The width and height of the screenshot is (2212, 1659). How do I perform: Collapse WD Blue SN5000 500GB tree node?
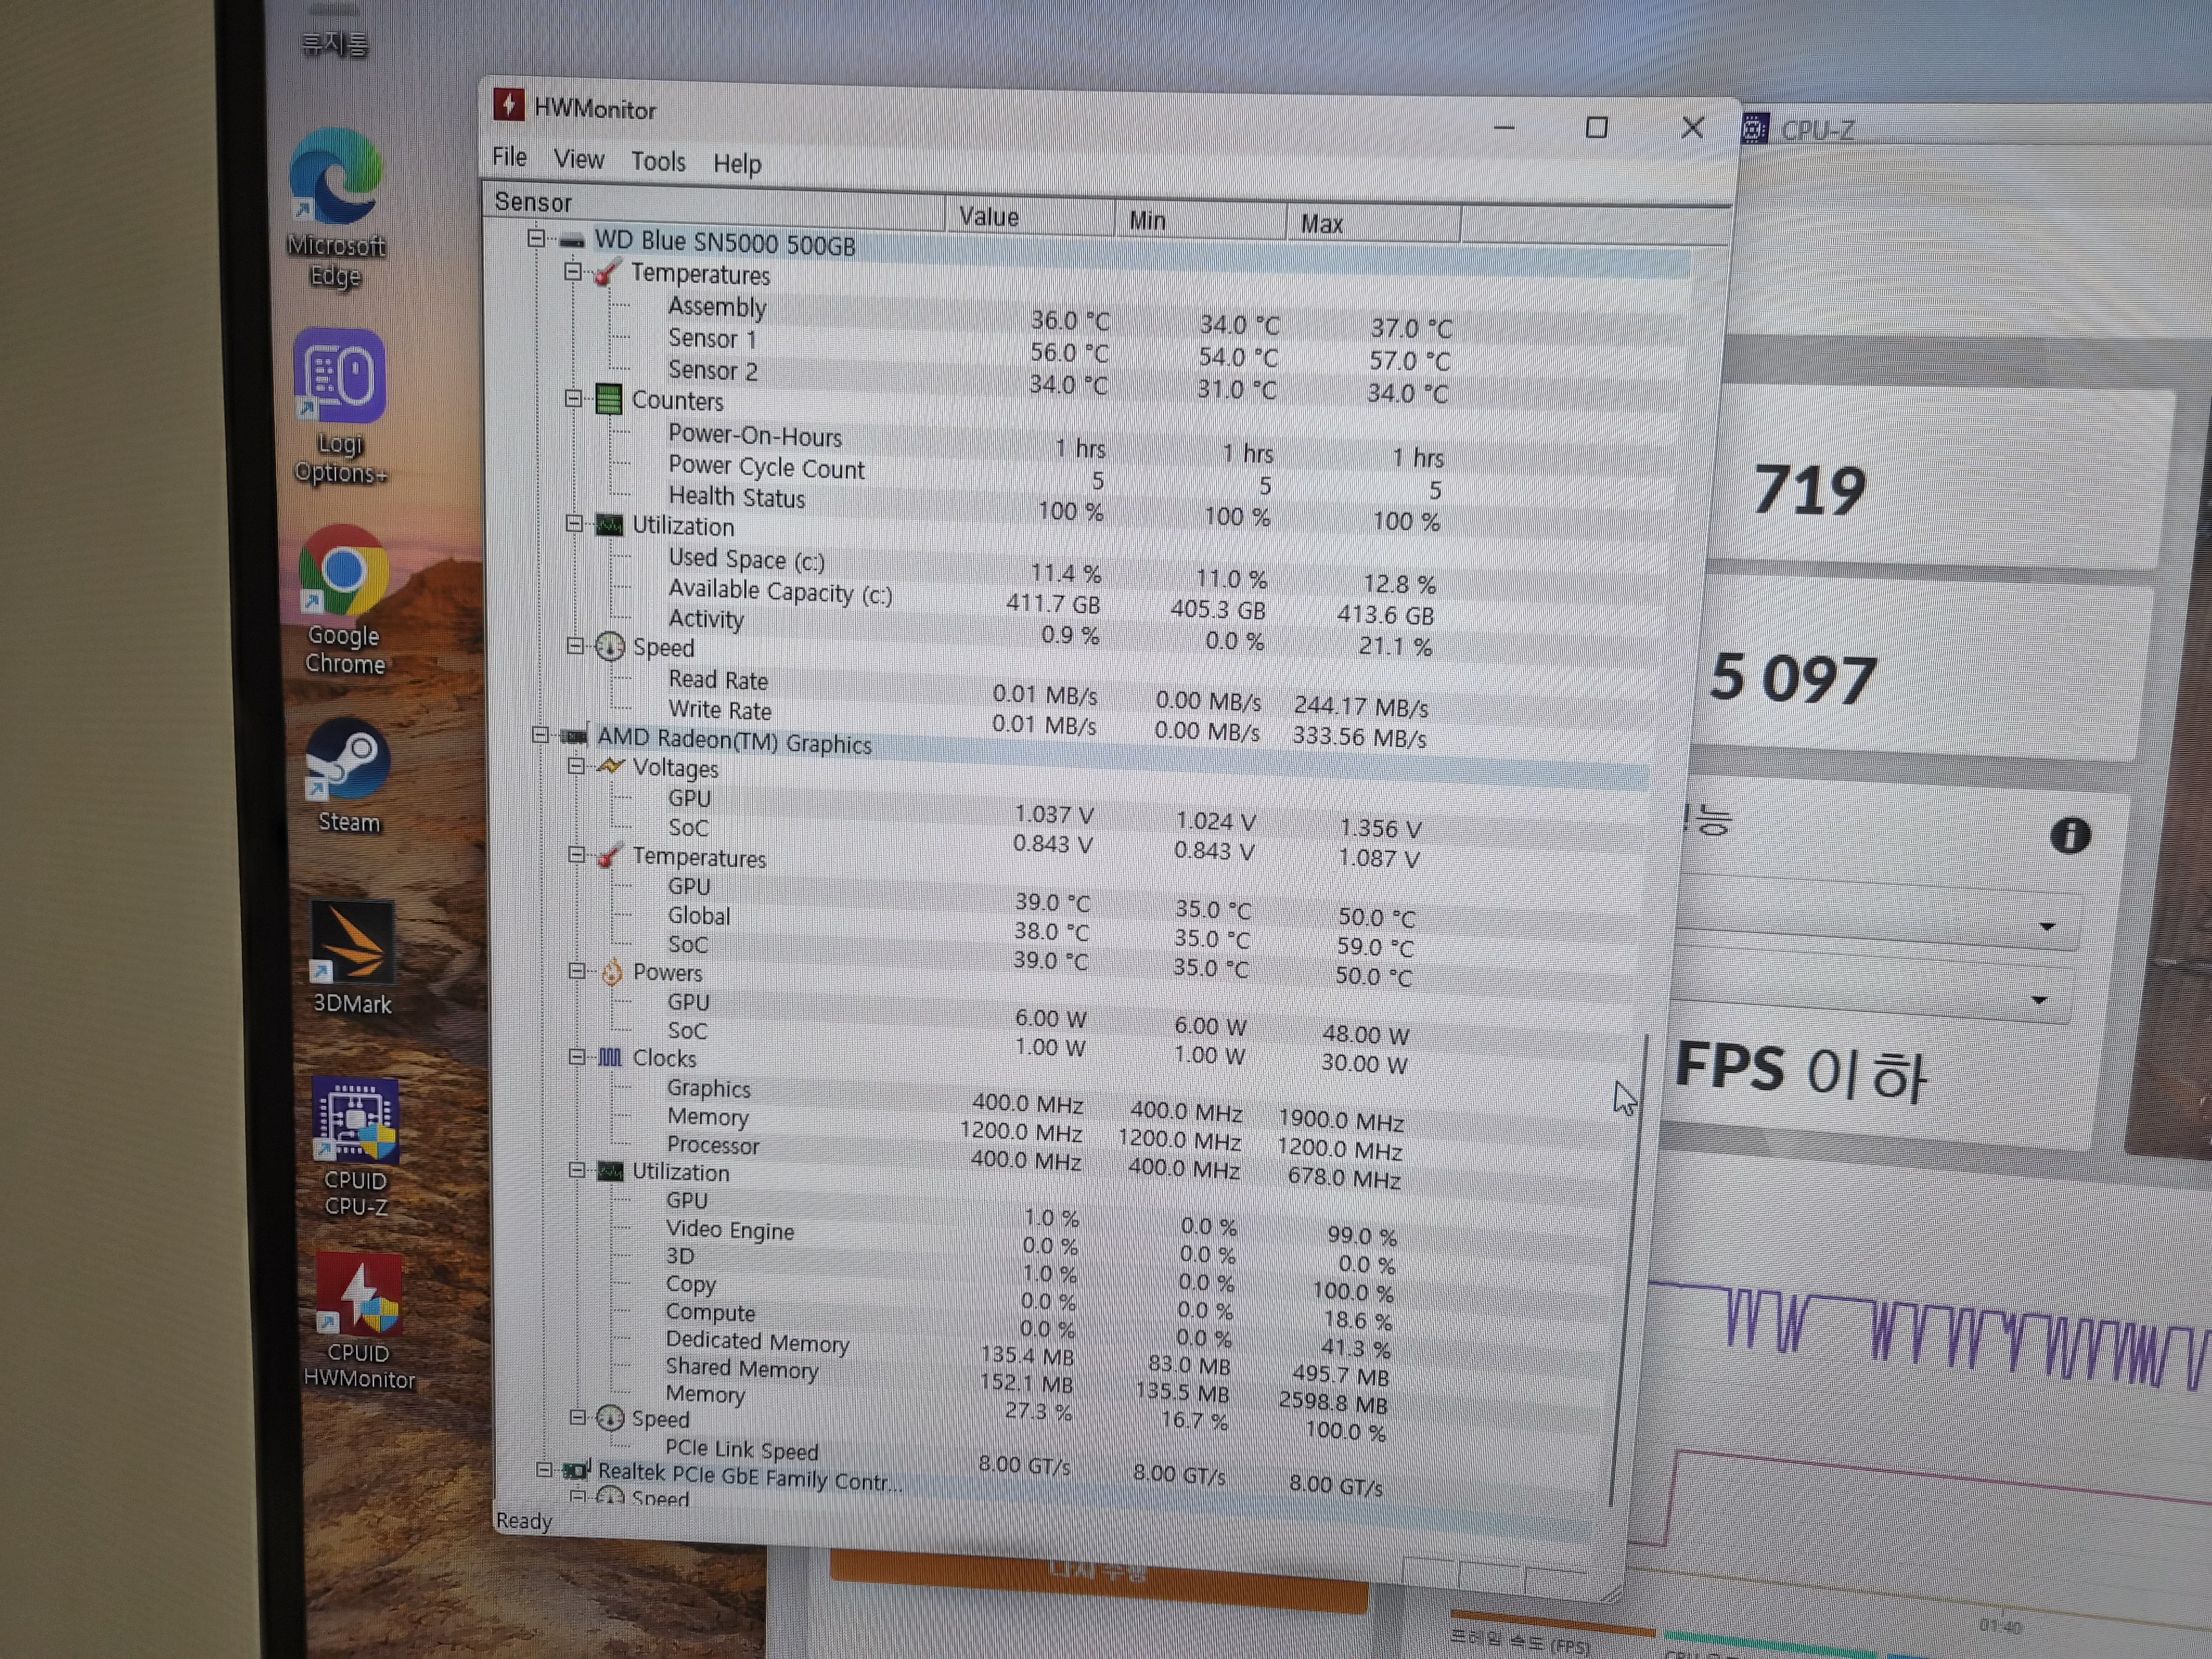pos(537,238)
